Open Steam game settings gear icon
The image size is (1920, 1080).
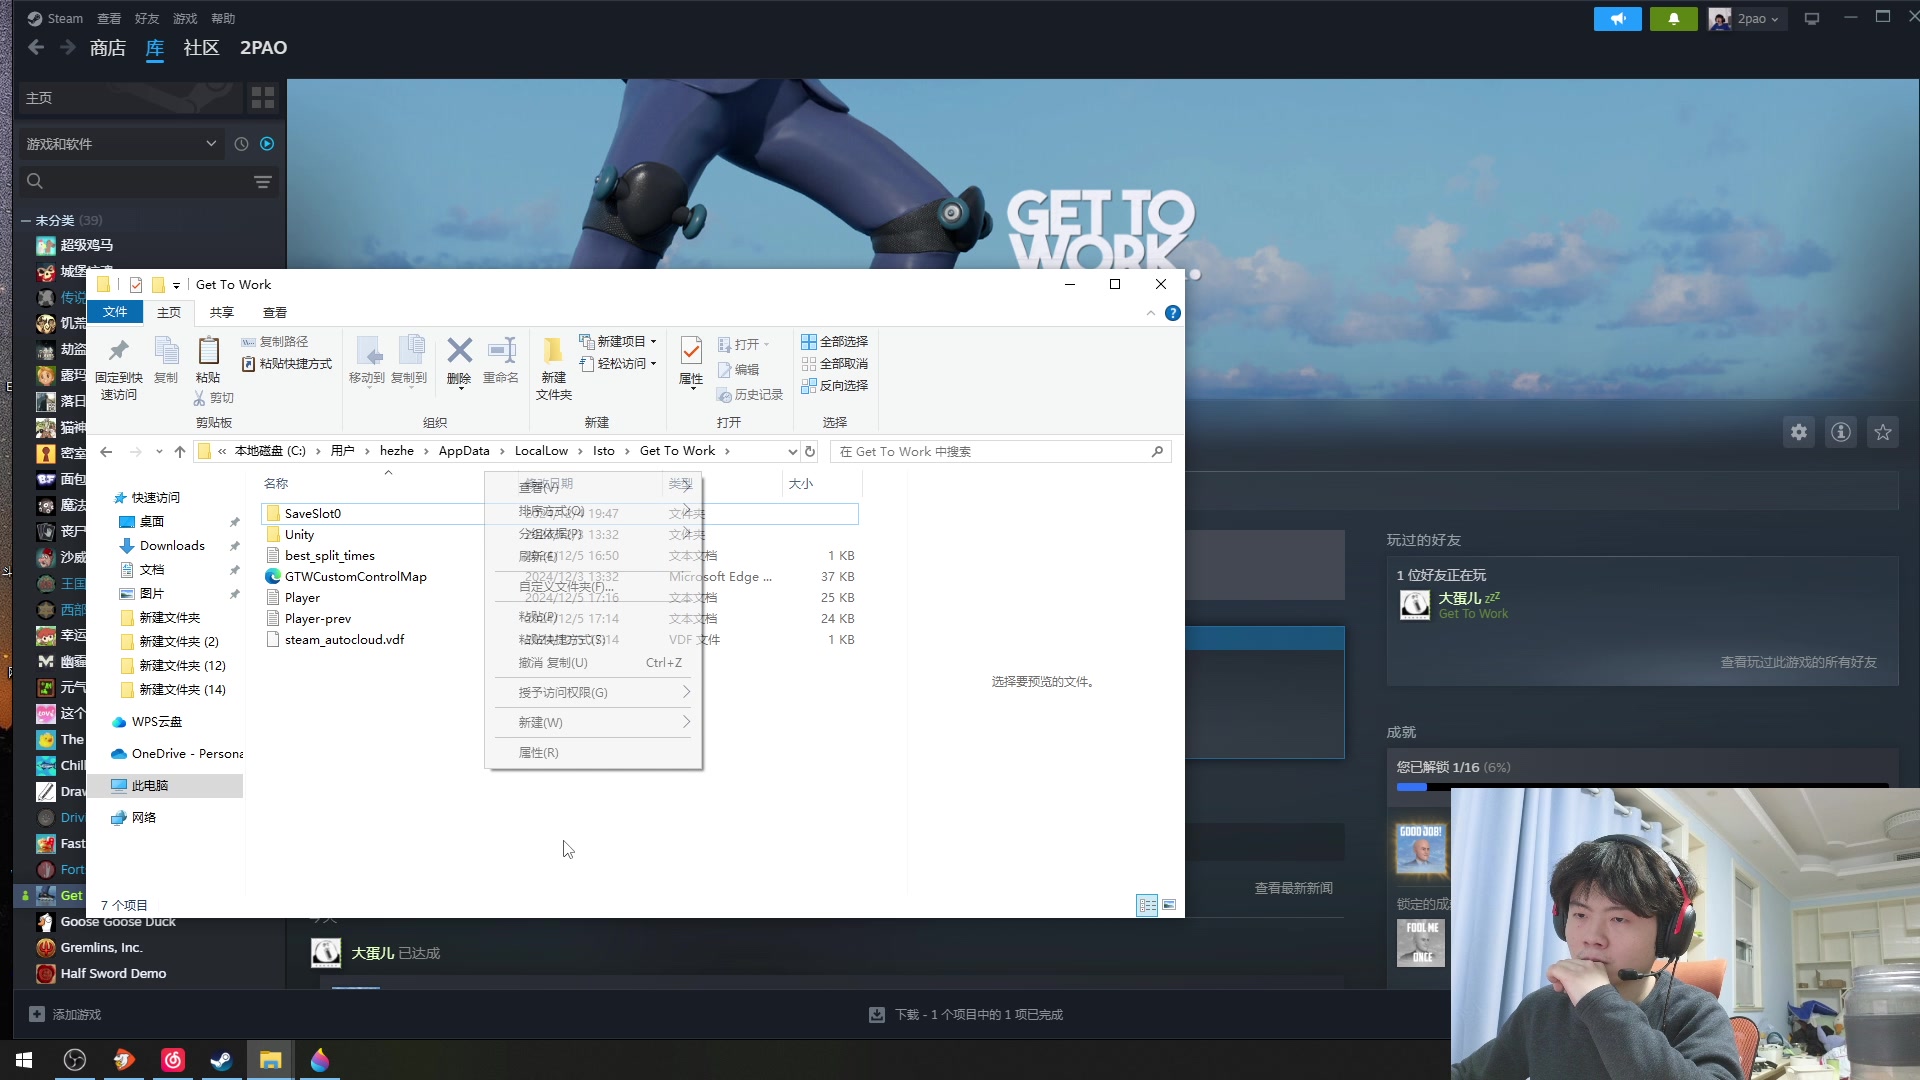[x=1799, y=432]
